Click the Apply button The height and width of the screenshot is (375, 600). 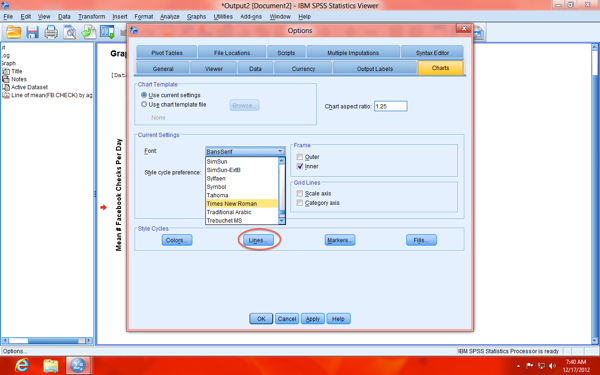(x=313, y=319)
